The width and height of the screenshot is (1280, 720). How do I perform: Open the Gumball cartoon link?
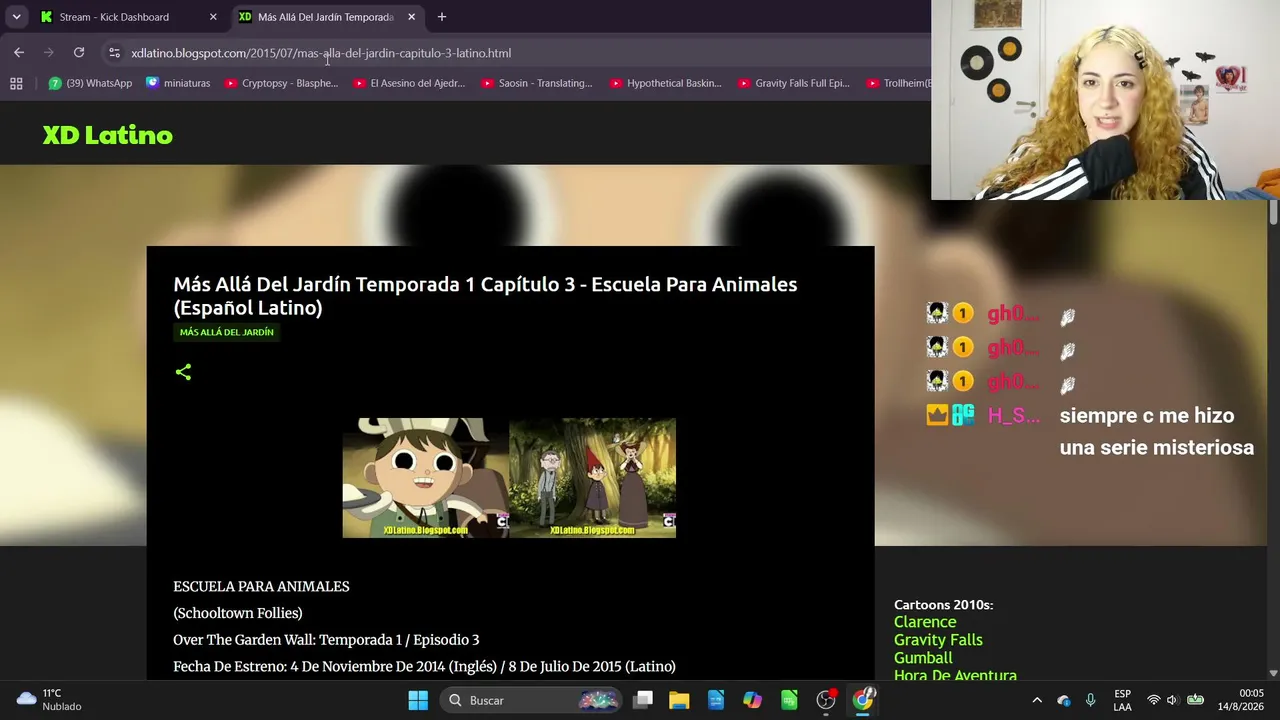click(x=923, y=658)
